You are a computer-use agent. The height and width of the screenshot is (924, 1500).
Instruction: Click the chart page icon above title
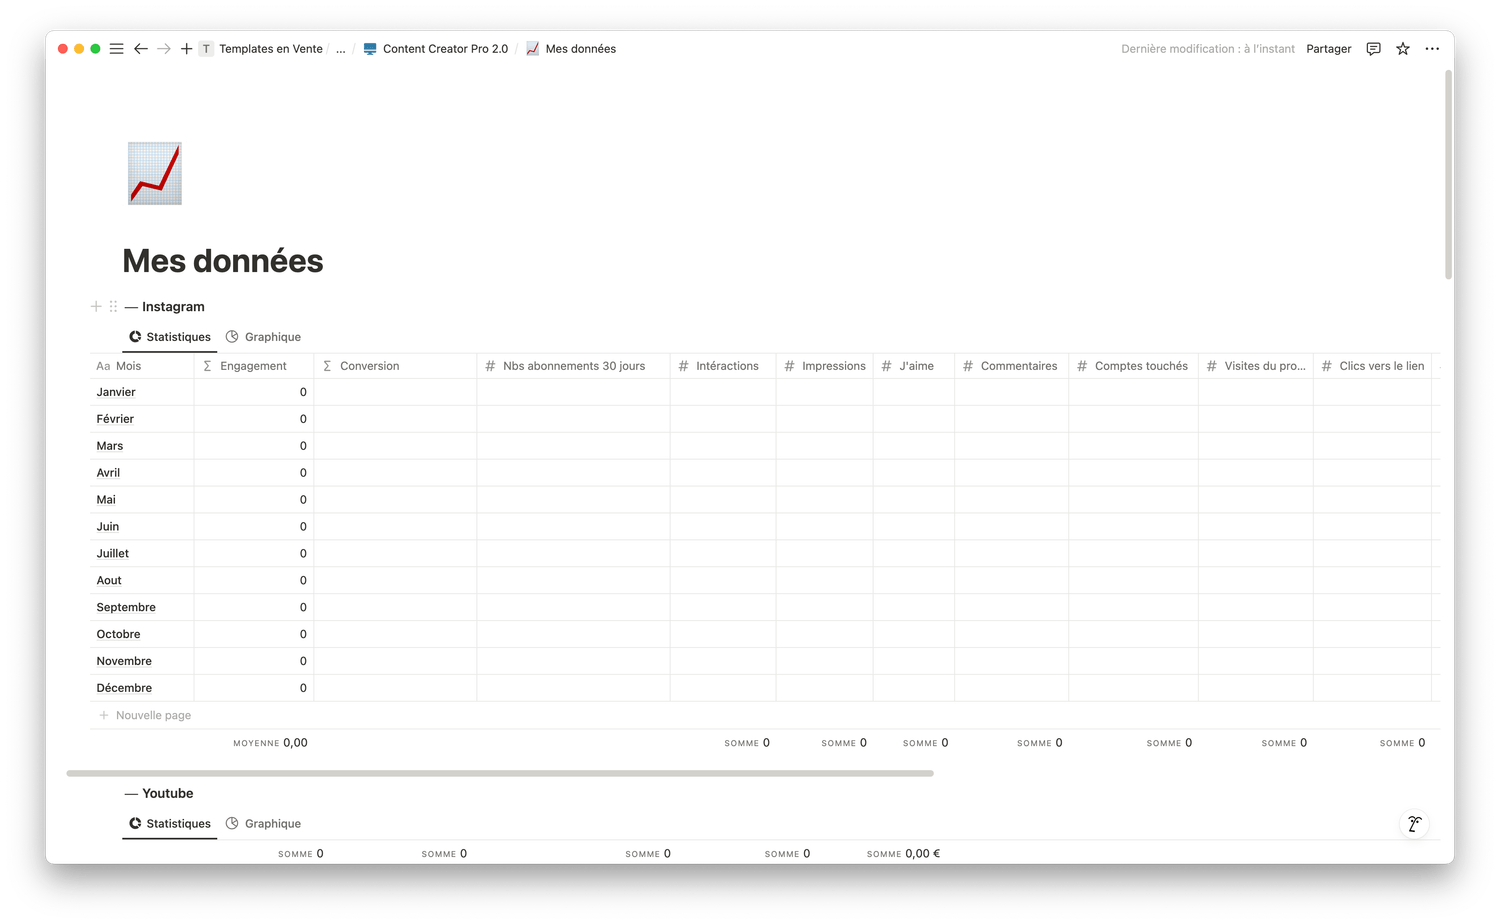155,173
